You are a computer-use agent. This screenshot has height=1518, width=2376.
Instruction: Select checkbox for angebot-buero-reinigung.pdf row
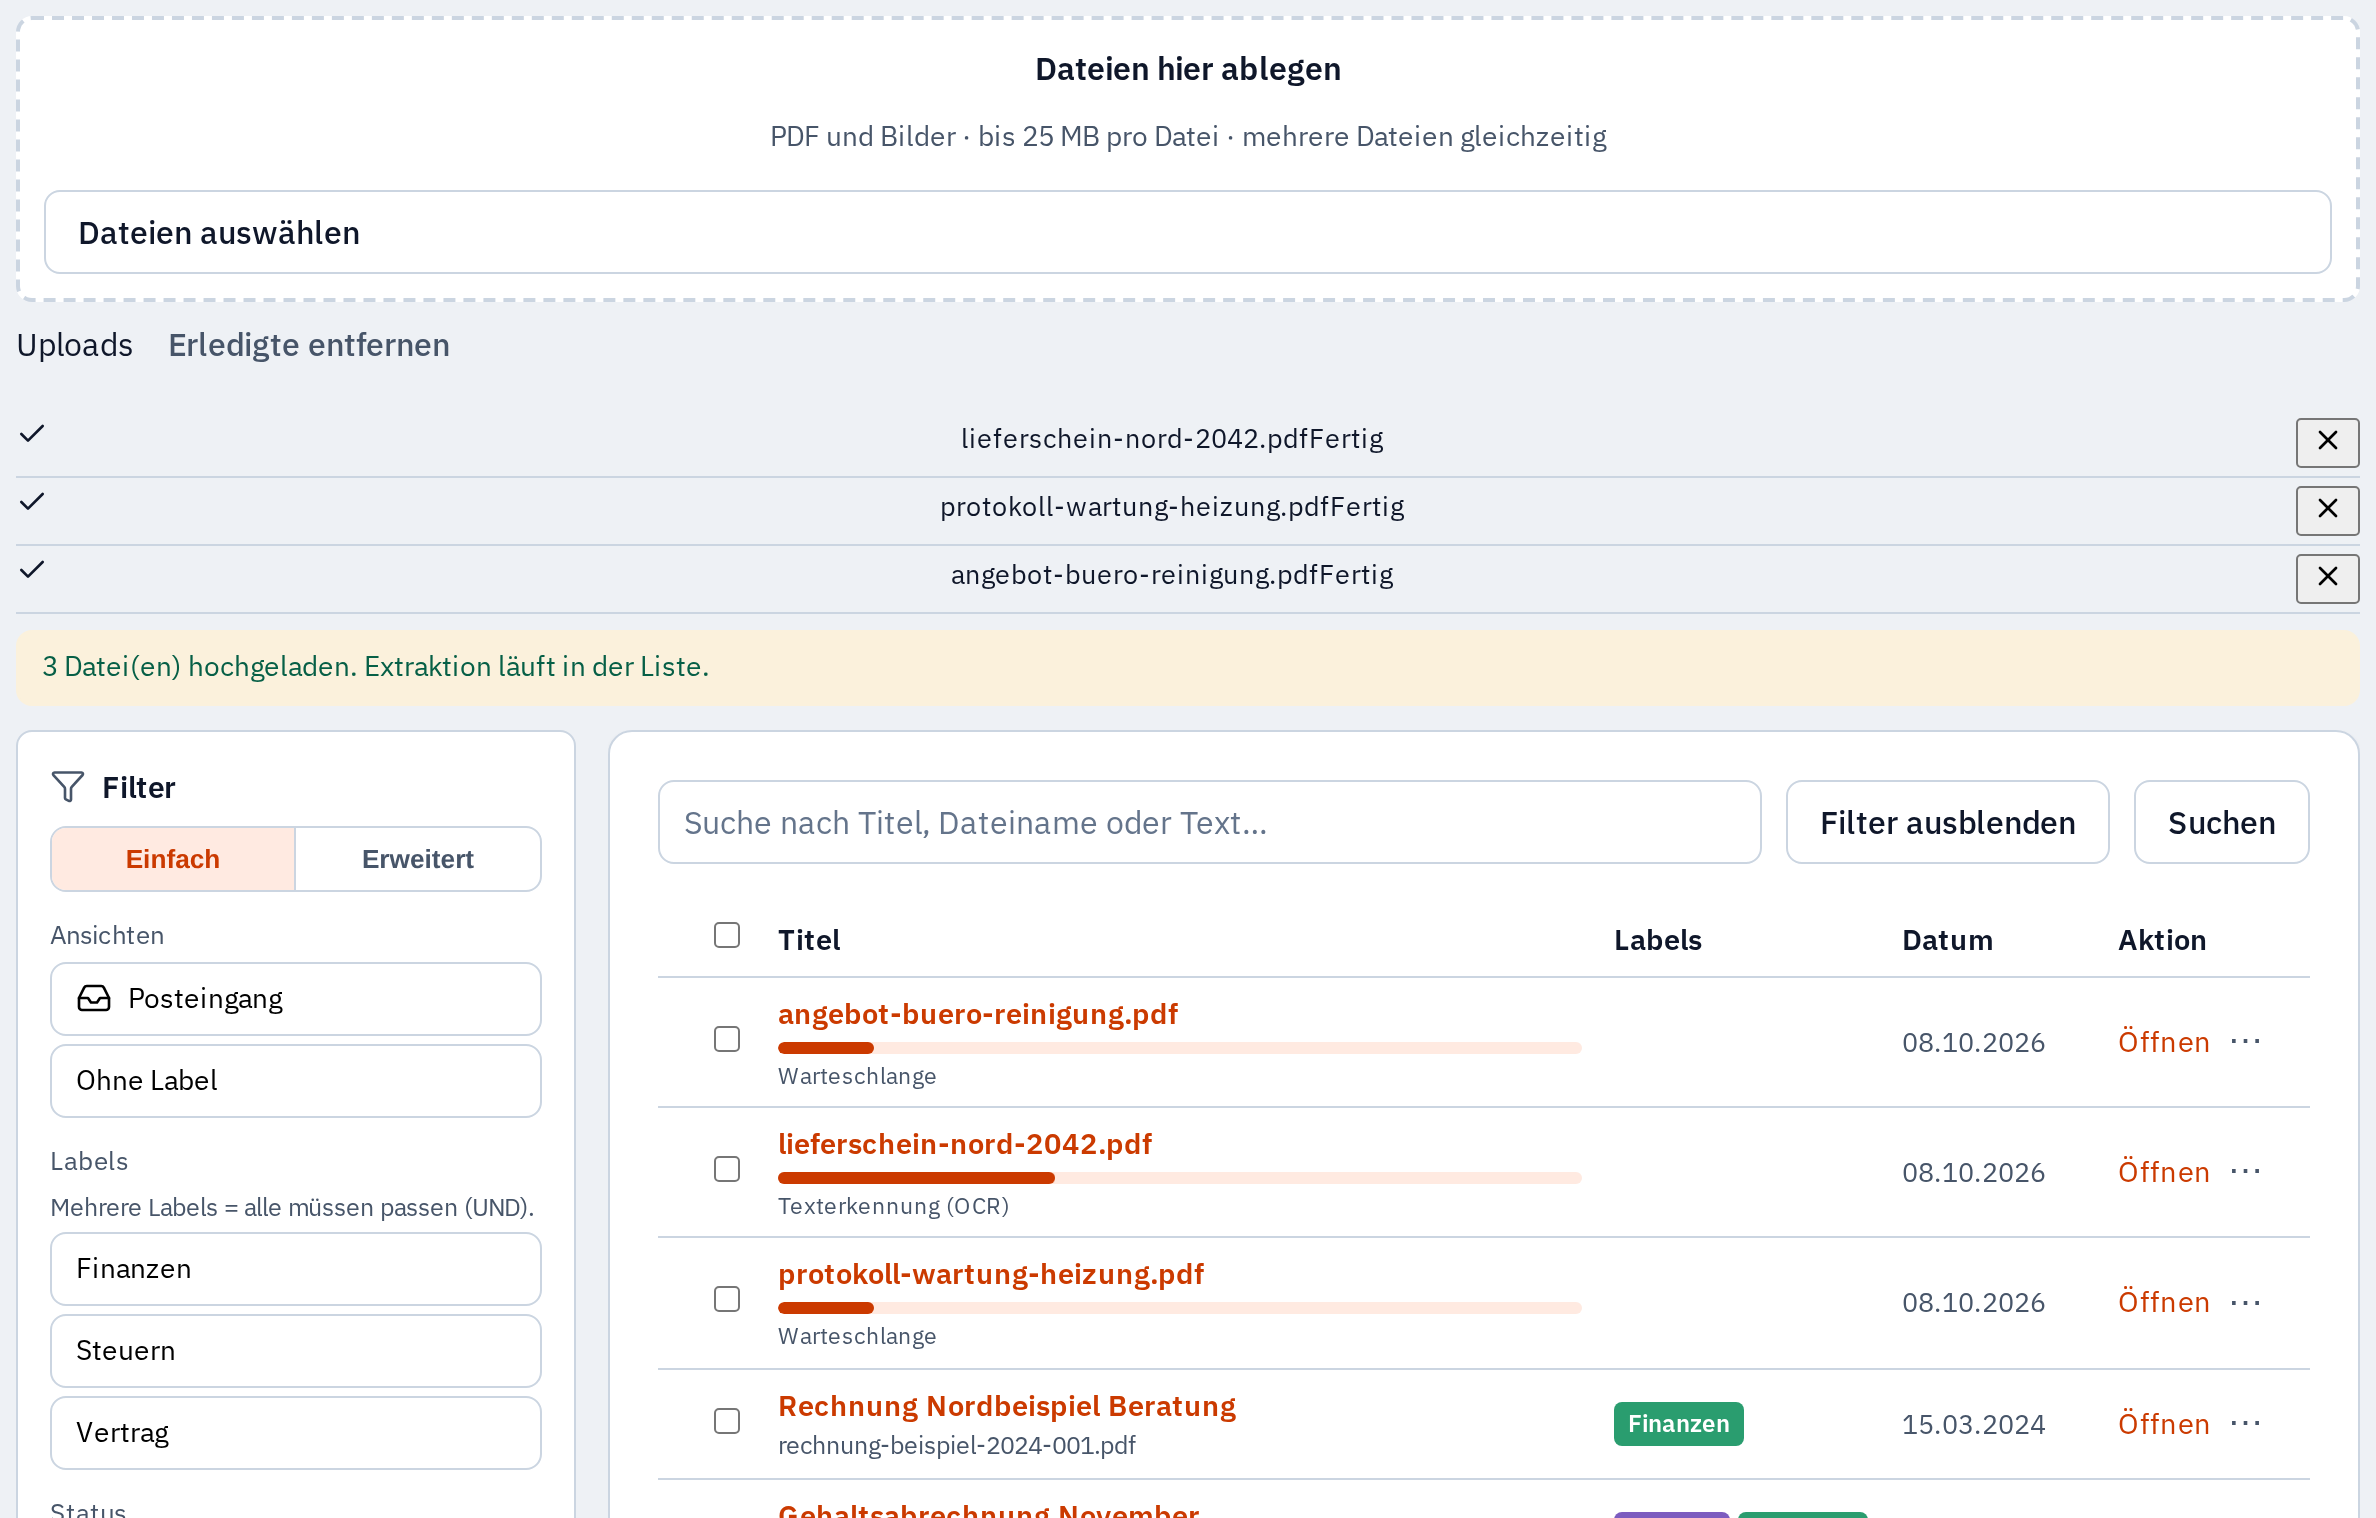pos(727,1039)
